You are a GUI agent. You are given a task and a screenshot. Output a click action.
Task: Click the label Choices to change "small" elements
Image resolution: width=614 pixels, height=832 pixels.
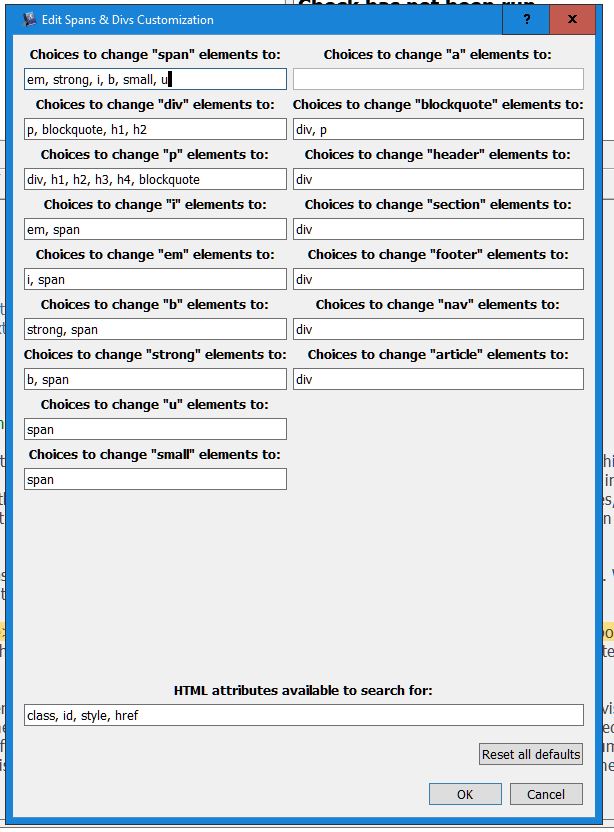coord(154,455)
